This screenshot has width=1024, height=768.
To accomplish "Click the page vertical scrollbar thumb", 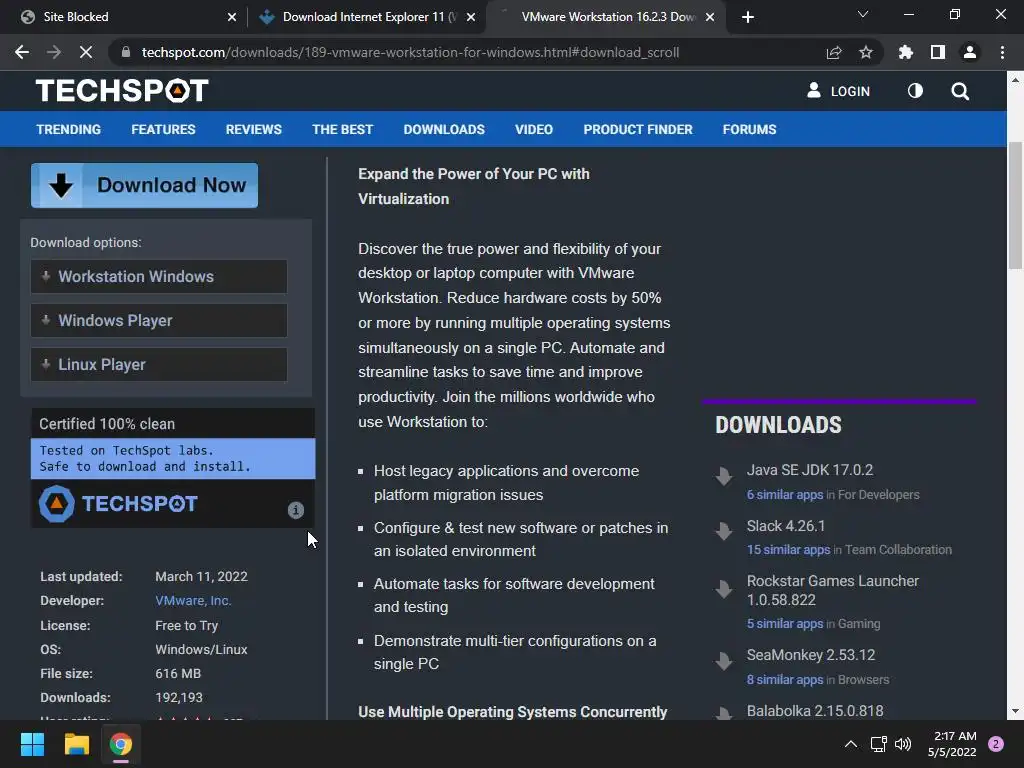I will 1015,206.
